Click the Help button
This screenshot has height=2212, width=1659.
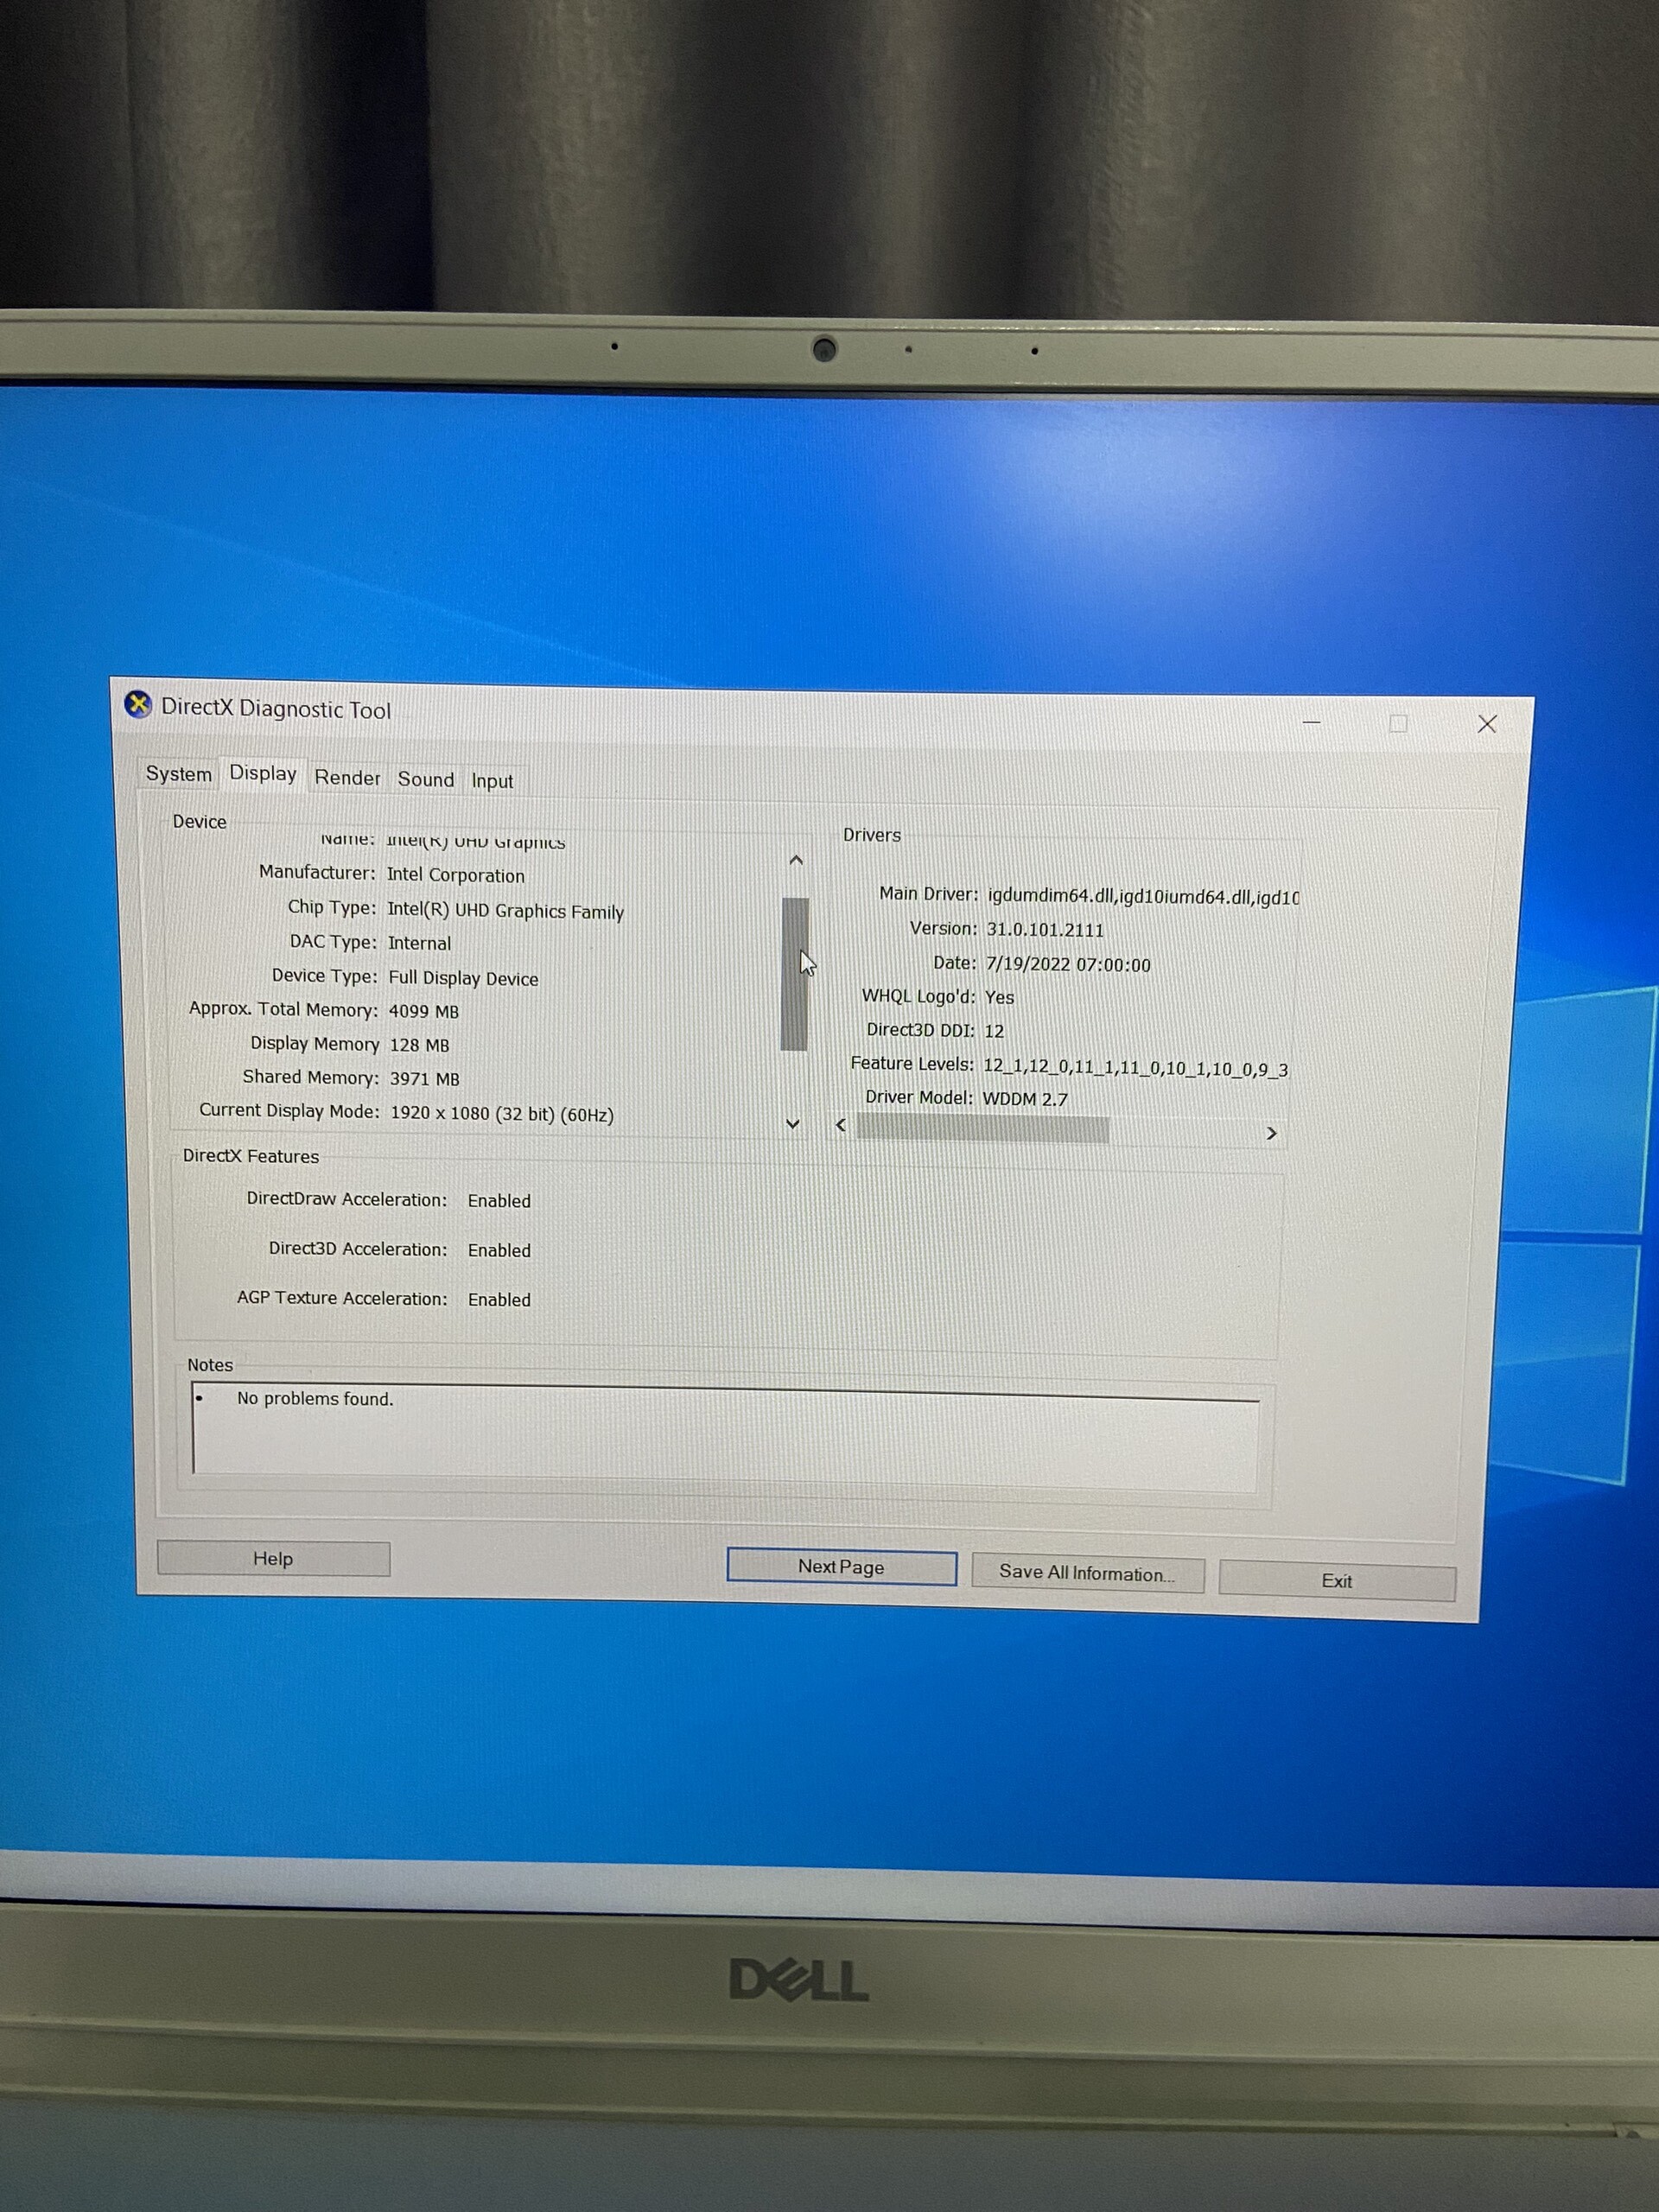(273, 1559)
